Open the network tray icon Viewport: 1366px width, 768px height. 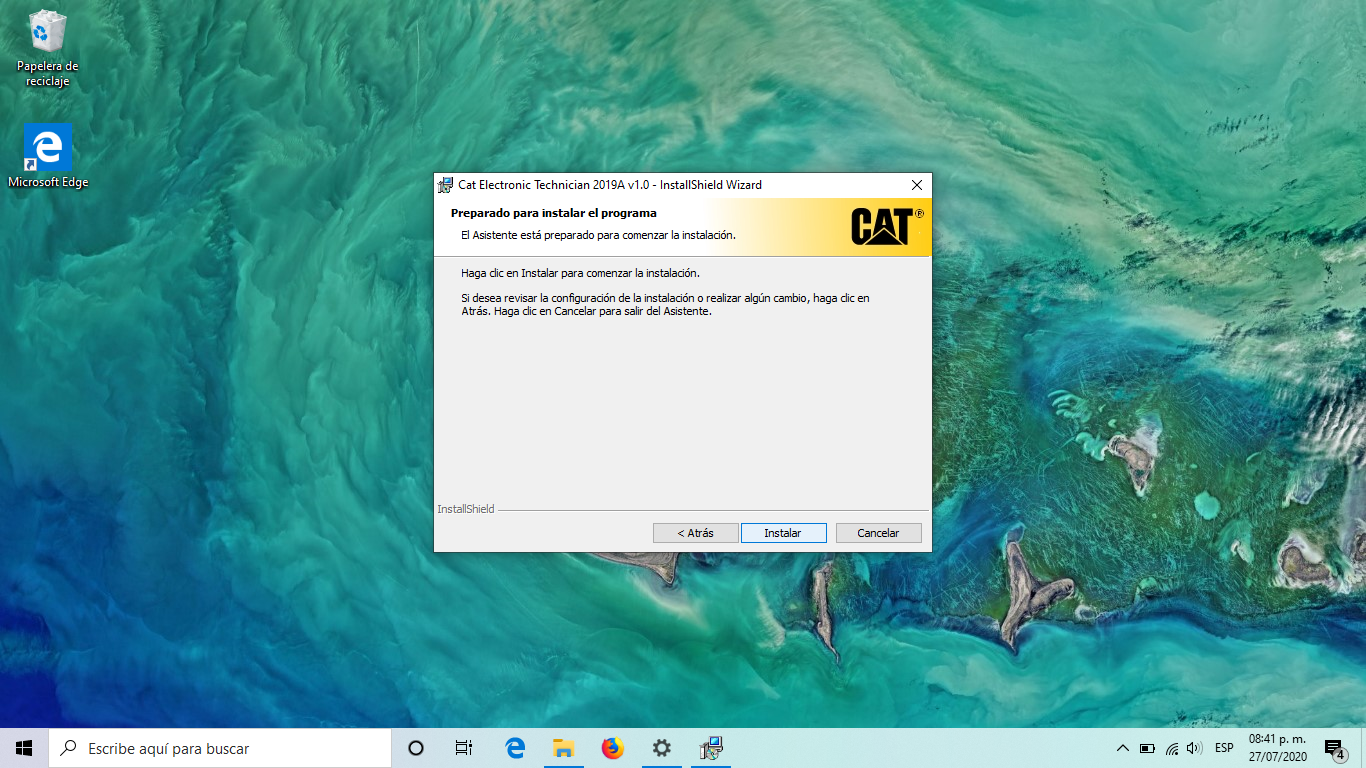coord(1171,748)
